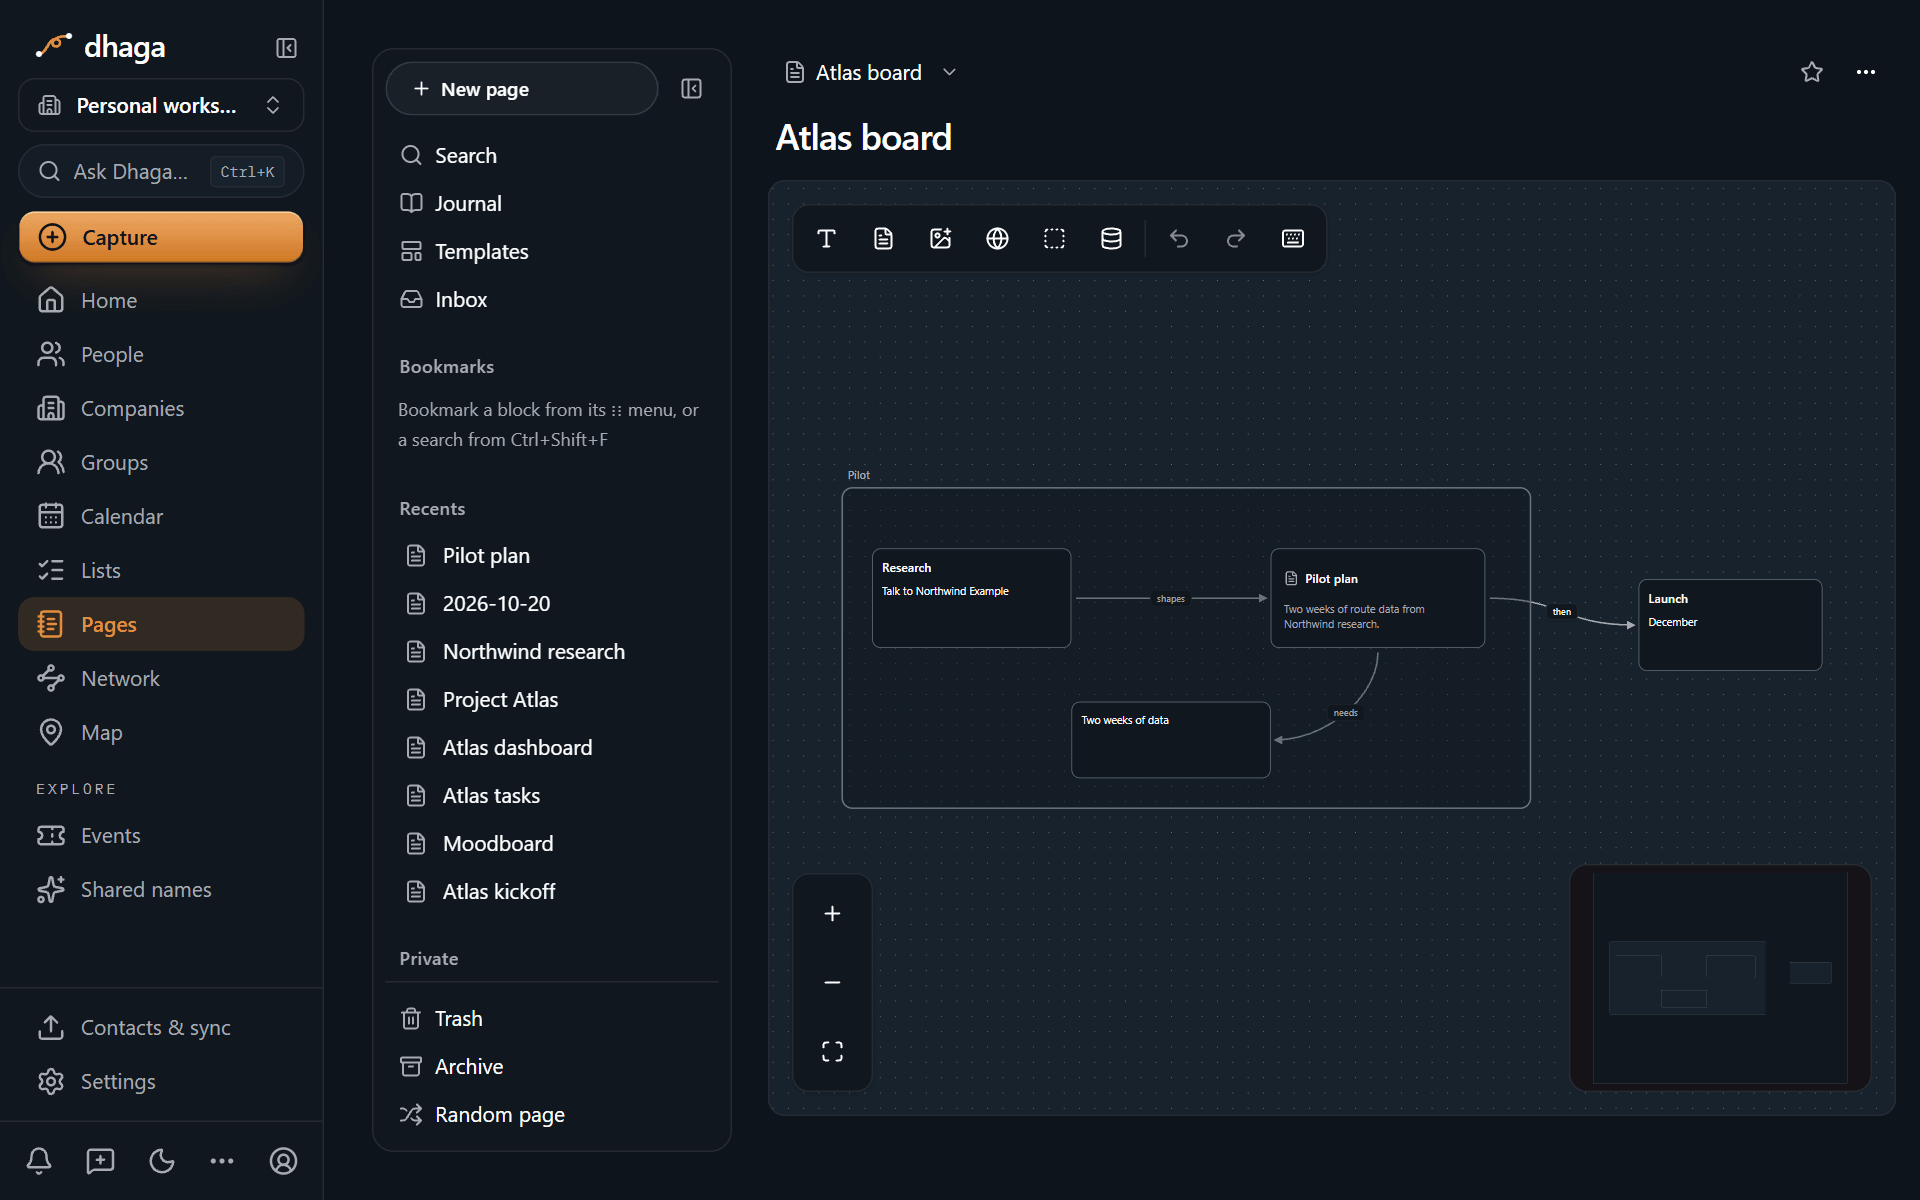1920x1200 pixels.
Task: Open Shared names under Explore
Action: click(161, 889)
